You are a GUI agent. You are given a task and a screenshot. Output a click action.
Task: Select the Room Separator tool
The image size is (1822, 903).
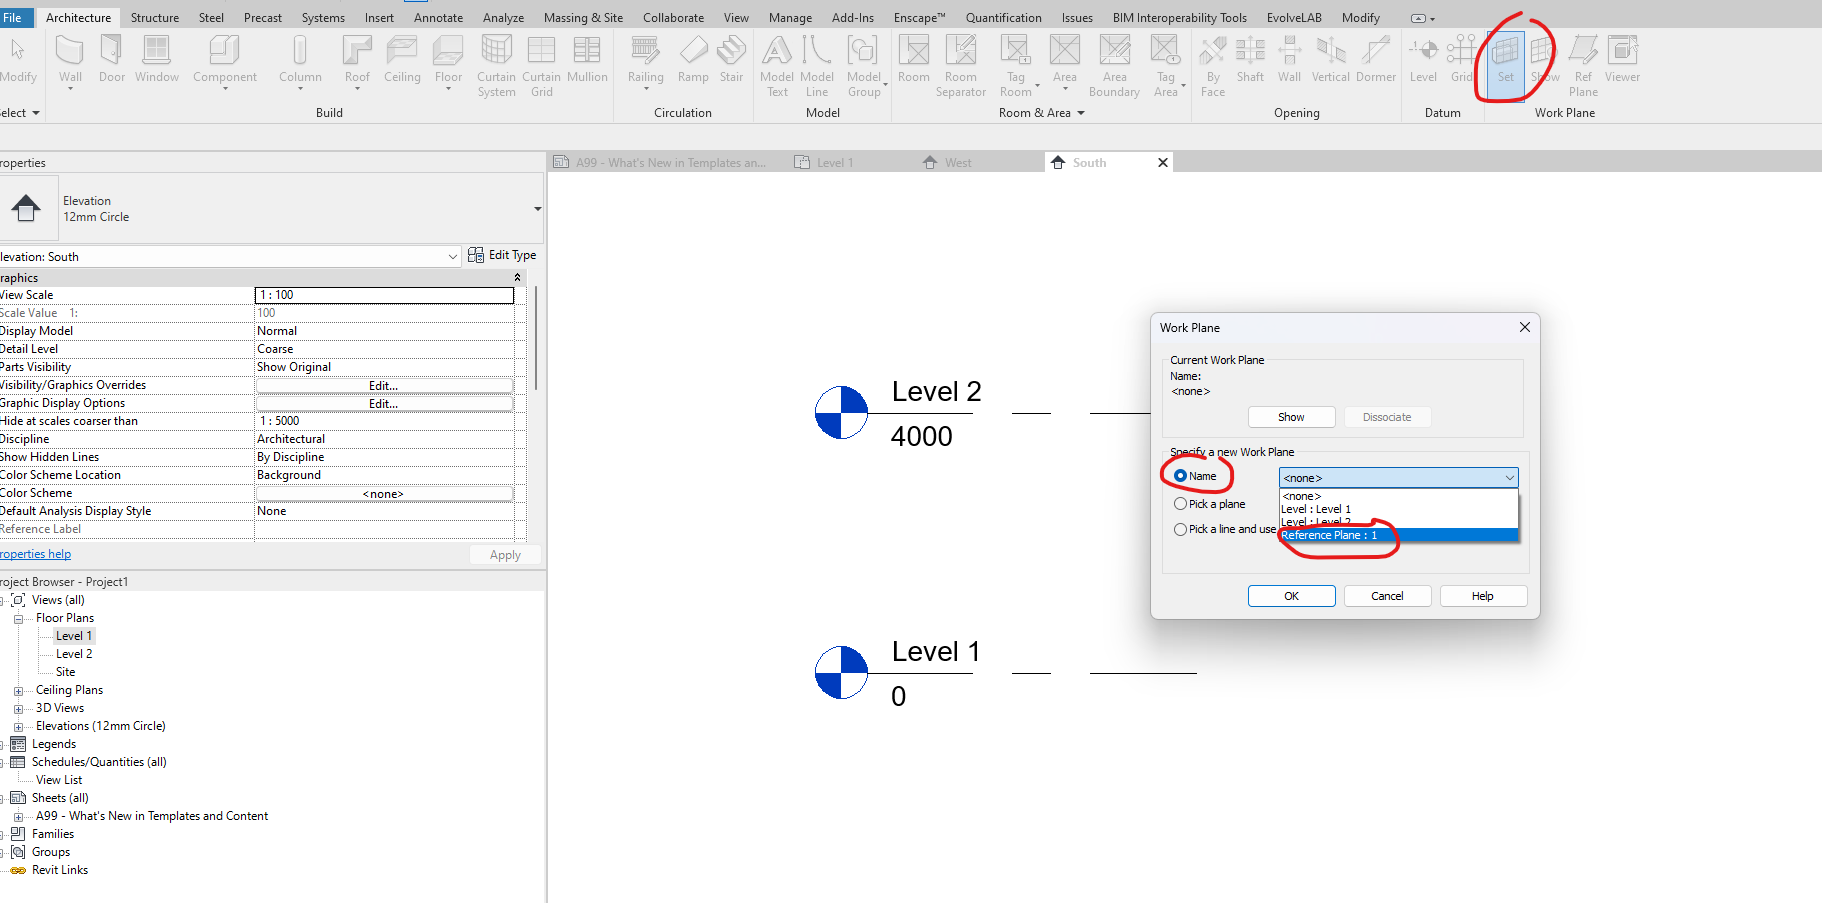pyautogui.click(x=961, y=65)
